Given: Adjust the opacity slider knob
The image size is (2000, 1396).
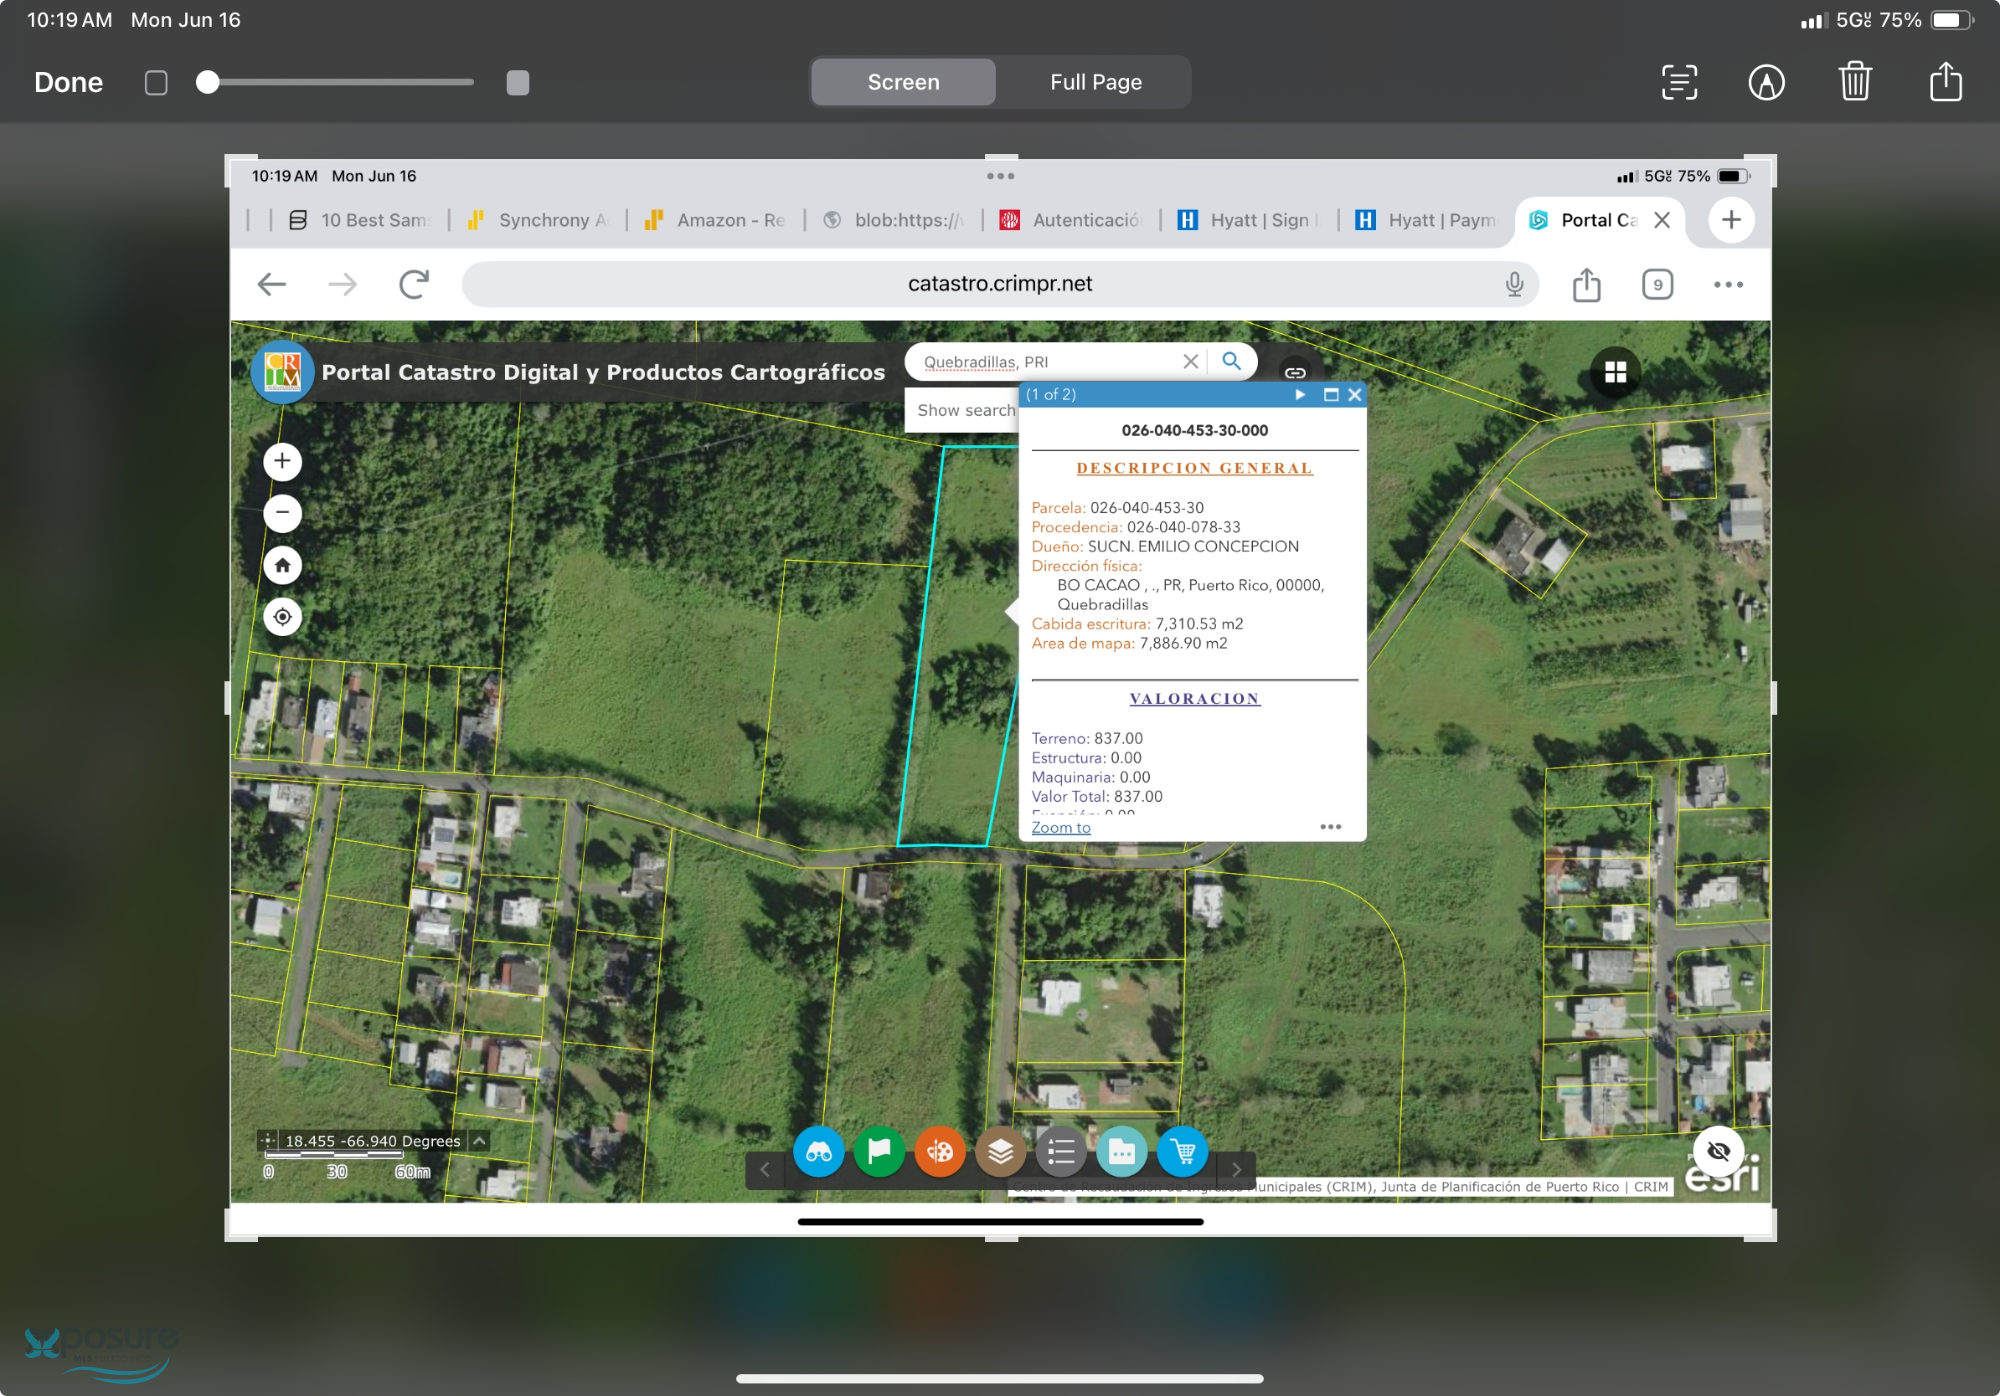Looking at the screenshot, I should point(207,82).
